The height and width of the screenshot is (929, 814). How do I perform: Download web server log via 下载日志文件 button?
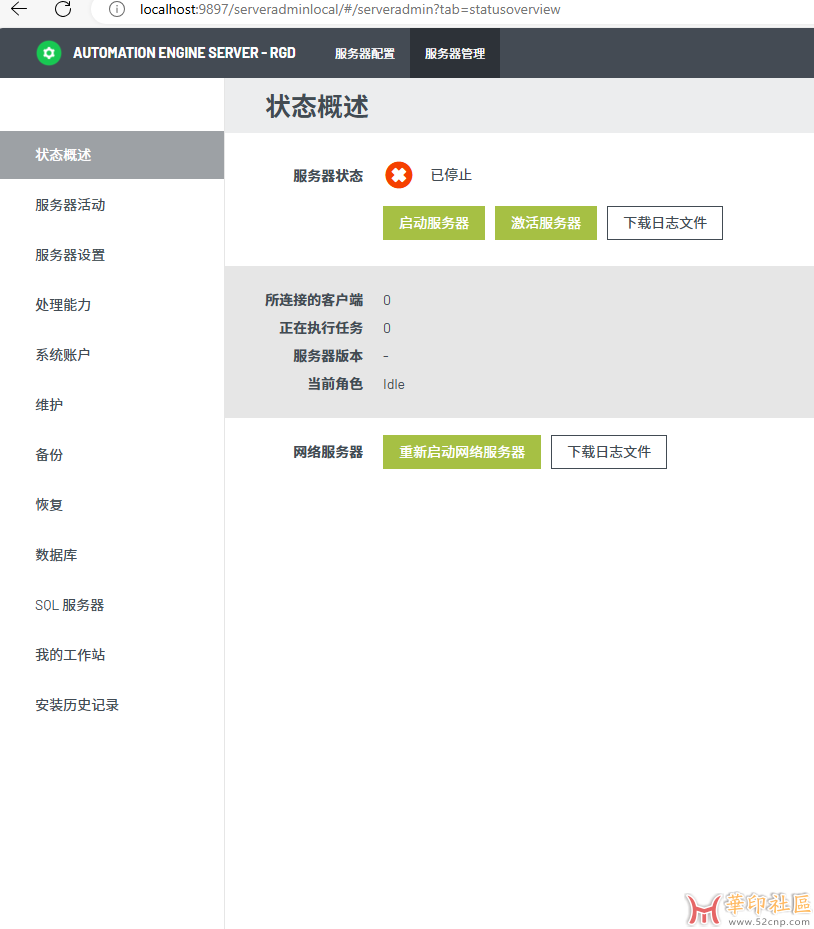[x=608, y=452]
